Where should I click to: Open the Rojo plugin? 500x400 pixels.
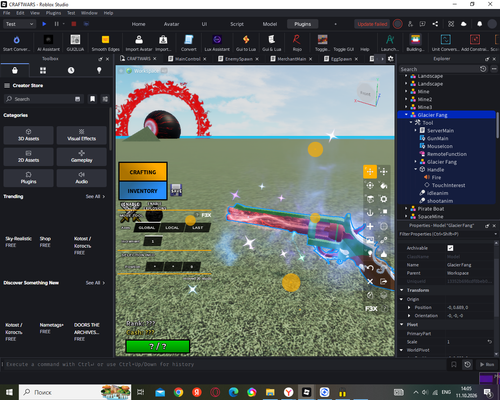coord(297,43)
